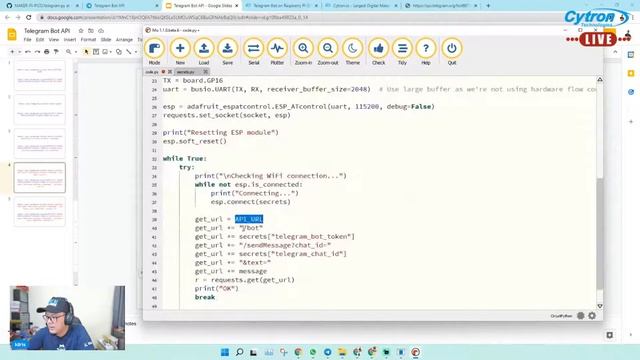Image resolution: width=640 pixels, height=360 pixels.
Task: Open the Windows Start menu
Action: tap(225, 352)
